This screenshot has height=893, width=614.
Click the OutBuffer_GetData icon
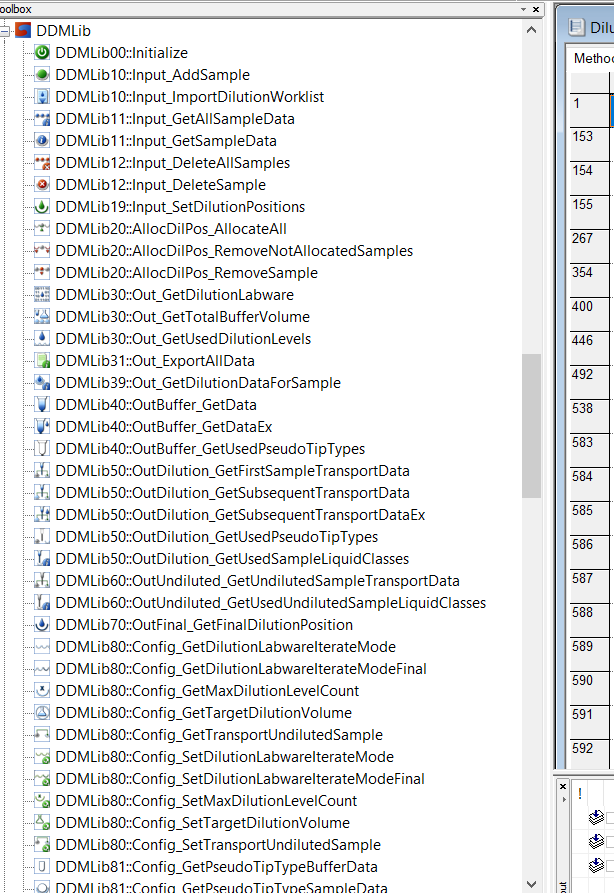(42, 405)
